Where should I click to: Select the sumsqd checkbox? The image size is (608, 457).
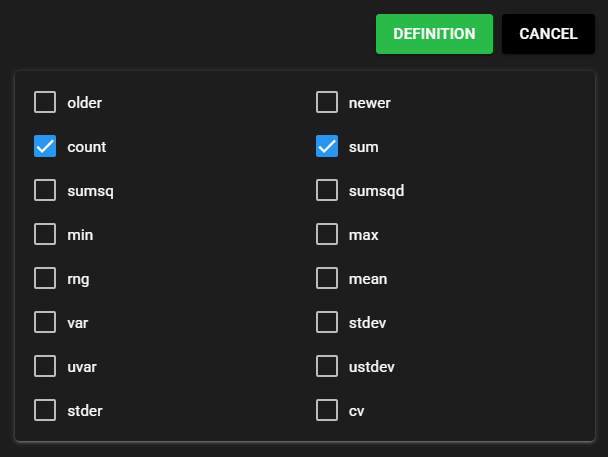pyautogui.click(x=327, y=190)
